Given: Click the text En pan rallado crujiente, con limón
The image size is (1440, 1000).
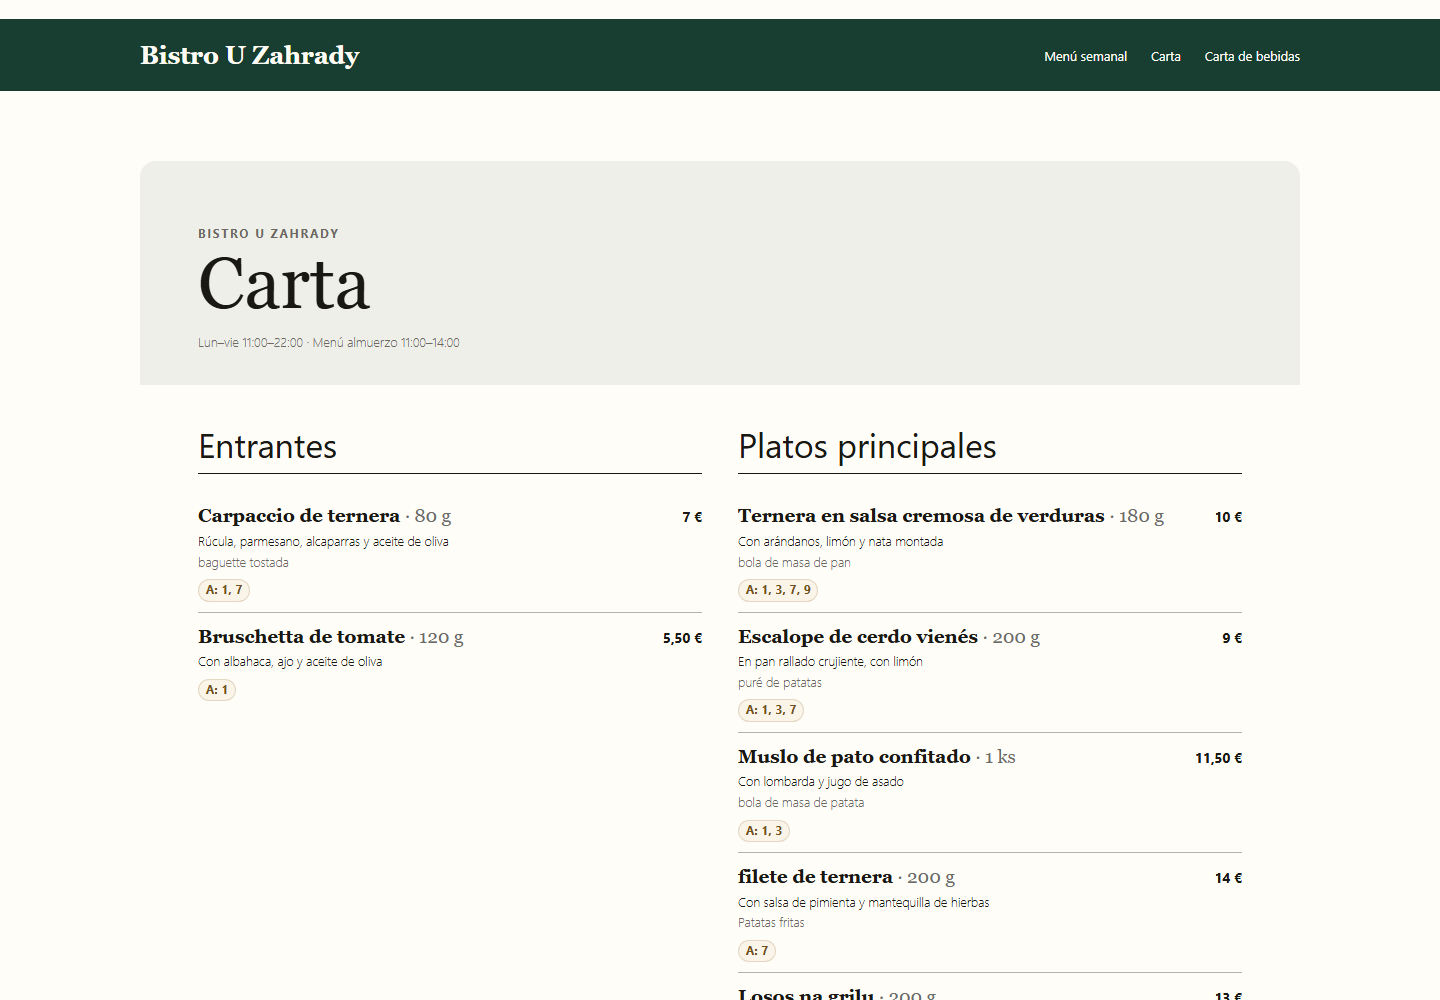Looking at the screenshot, I should coord(830,661).
